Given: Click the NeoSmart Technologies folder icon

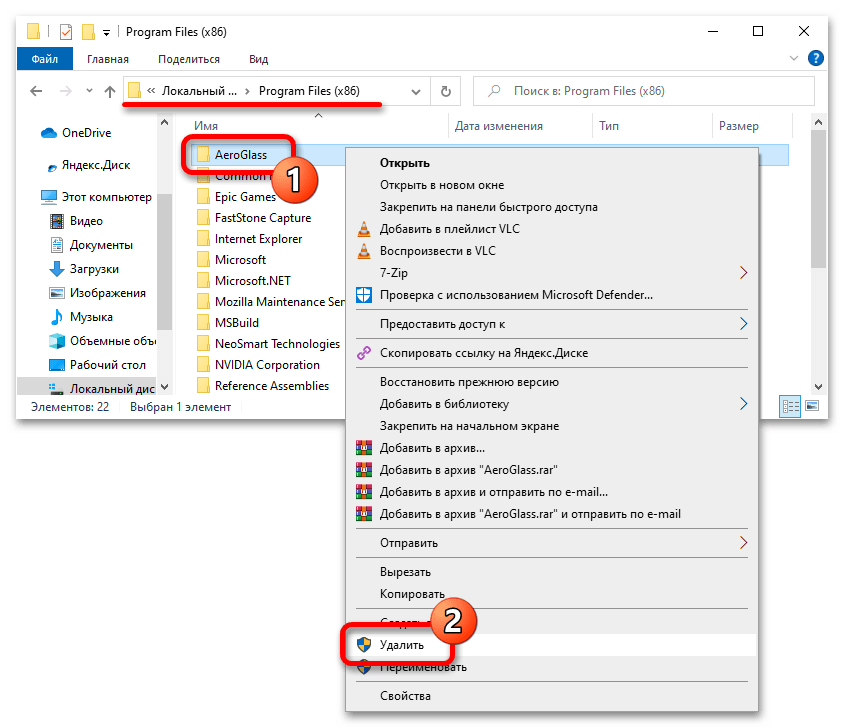Looking at the screenshot, I should (203, 344).
